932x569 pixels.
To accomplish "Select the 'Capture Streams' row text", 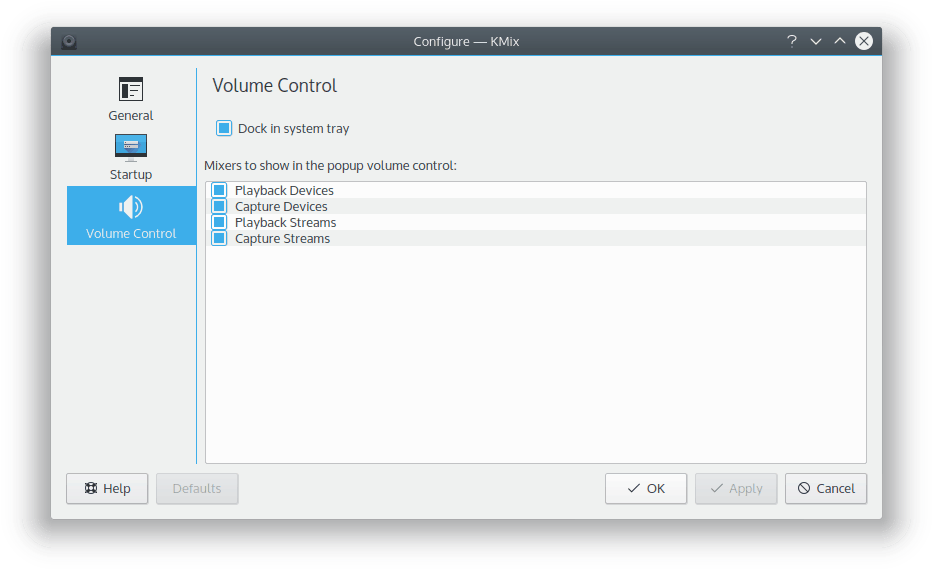I will (x=282, y=238).
